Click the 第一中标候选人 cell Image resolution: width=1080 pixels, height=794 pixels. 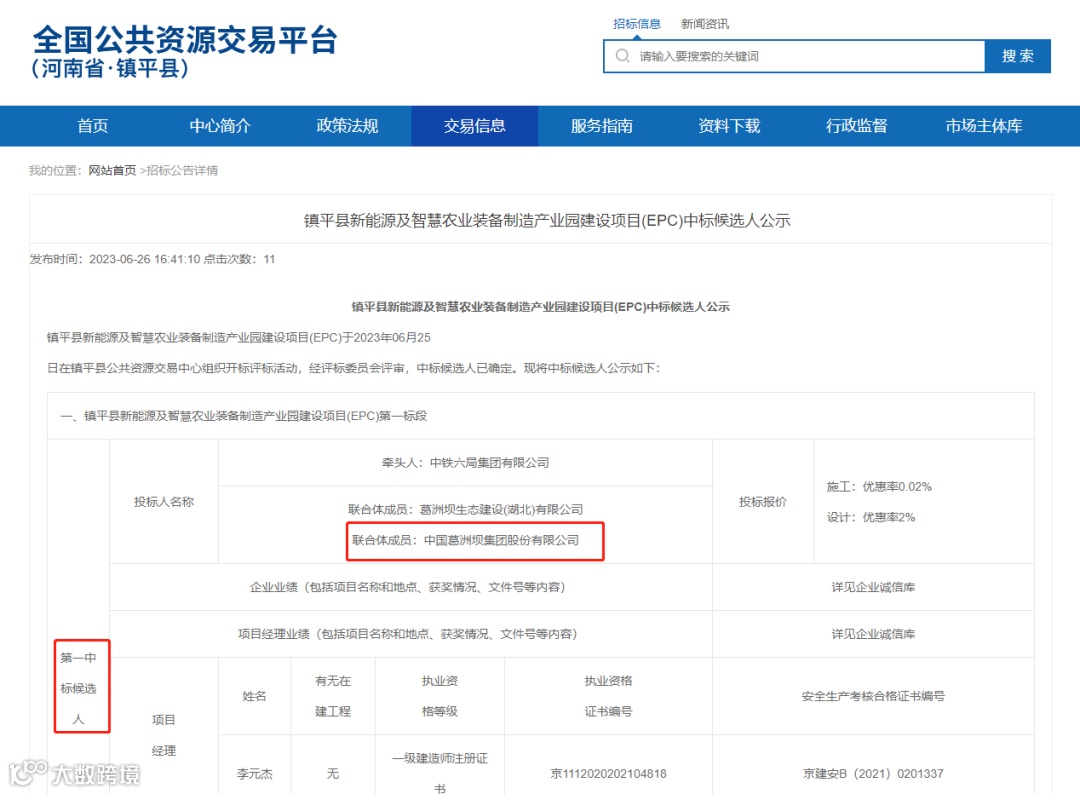79,688
